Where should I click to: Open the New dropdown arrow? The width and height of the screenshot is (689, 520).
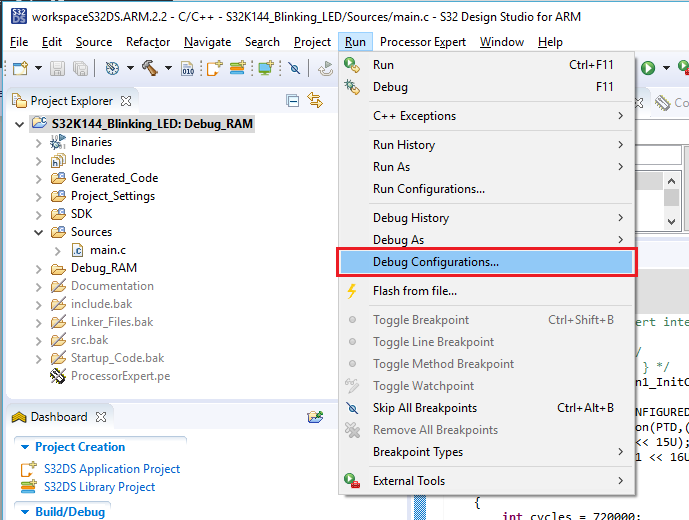click(x=38, y=68)
